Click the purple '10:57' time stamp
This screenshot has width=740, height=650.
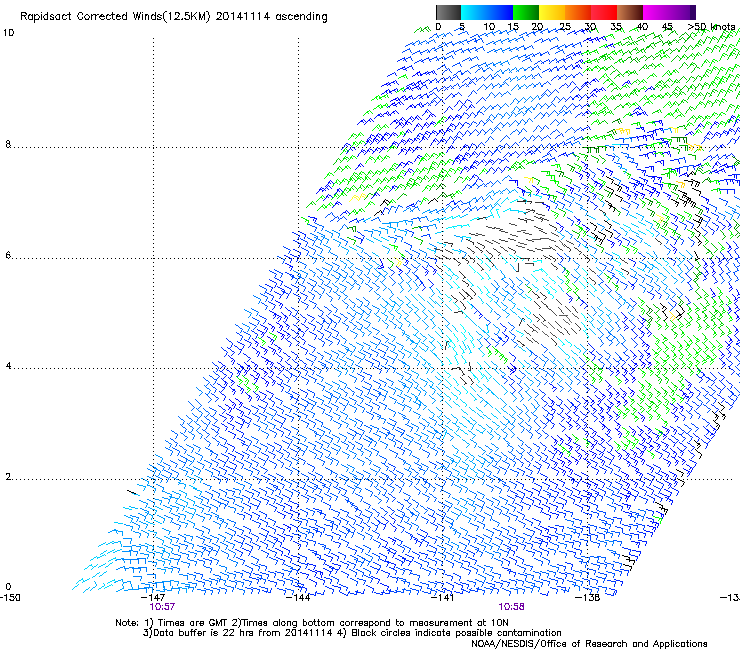(x=162, y=607)
